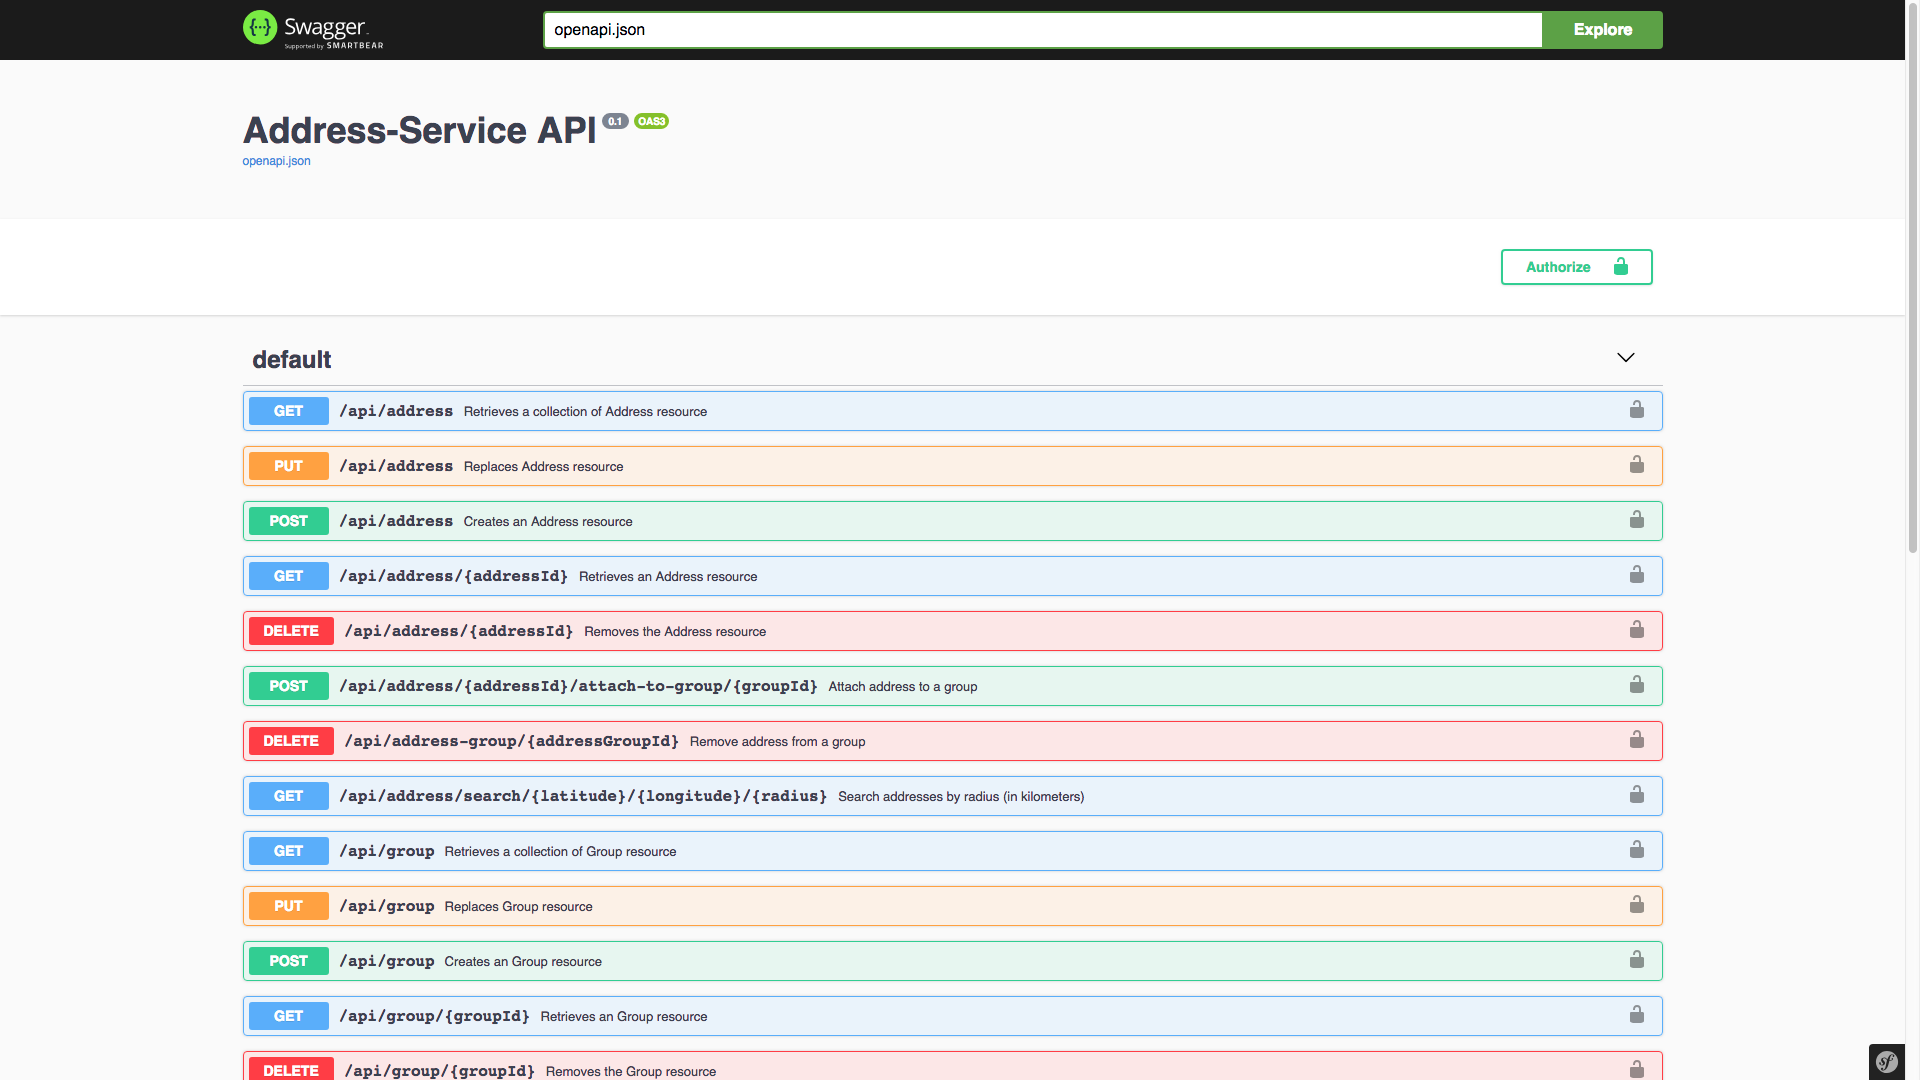This screenshot has height=1080, width=1920.
Task: Click the lock icon on POST /api/address row
Action: pos(1637,520)
